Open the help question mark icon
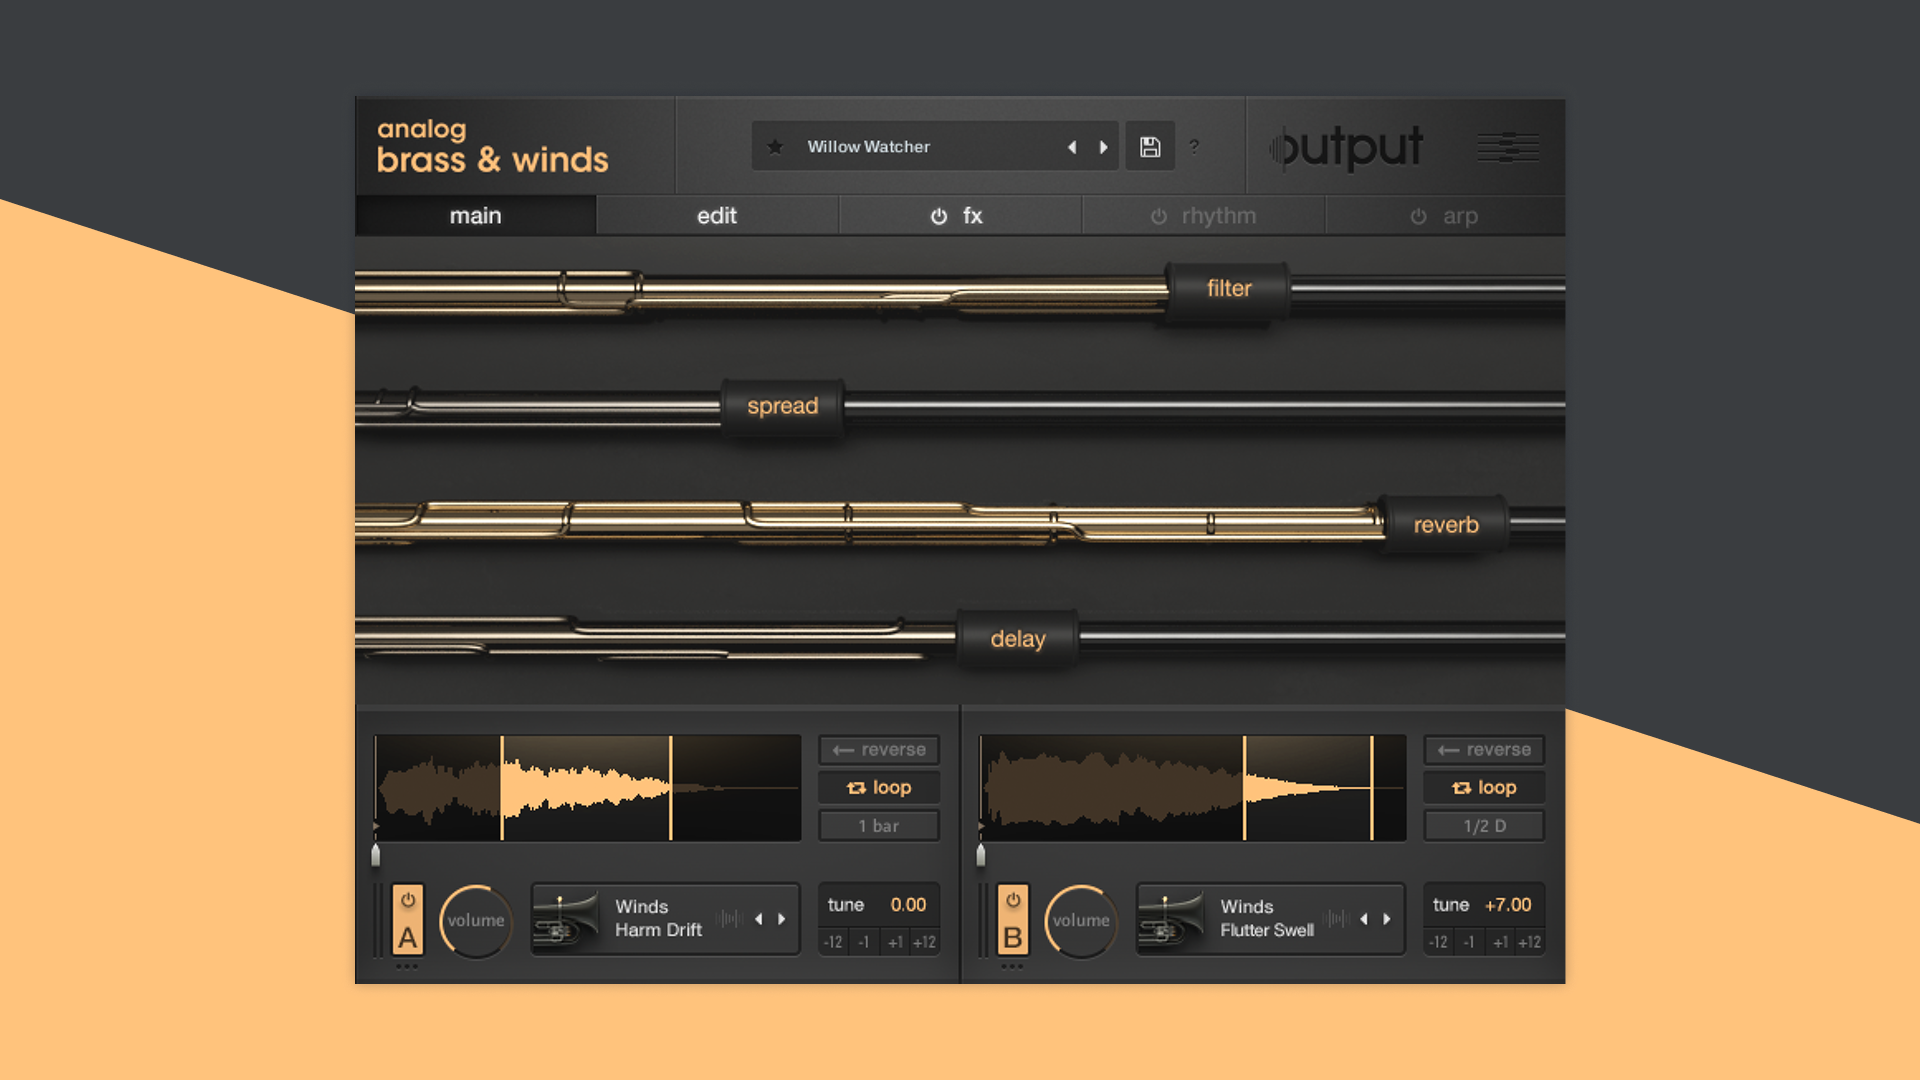This screenshot has height=1080, width=1920. click(1194, 147)
